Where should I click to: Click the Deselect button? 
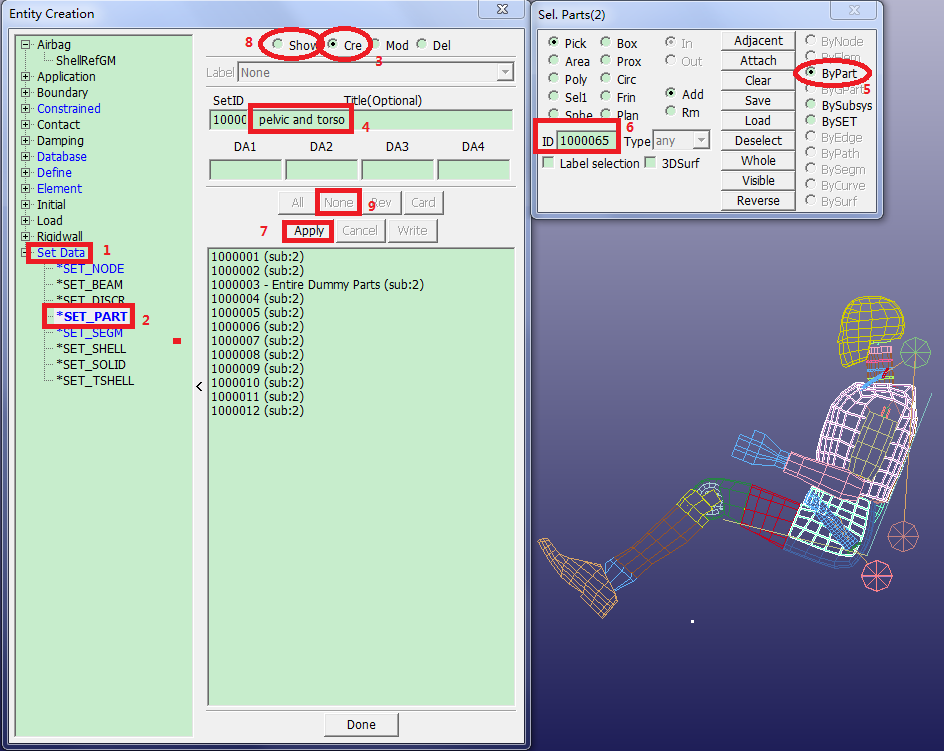click(x=758, y=141)
